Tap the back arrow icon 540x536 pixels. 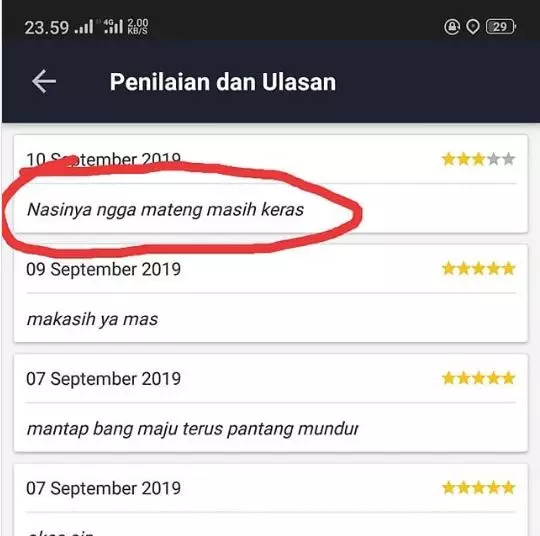44,82
